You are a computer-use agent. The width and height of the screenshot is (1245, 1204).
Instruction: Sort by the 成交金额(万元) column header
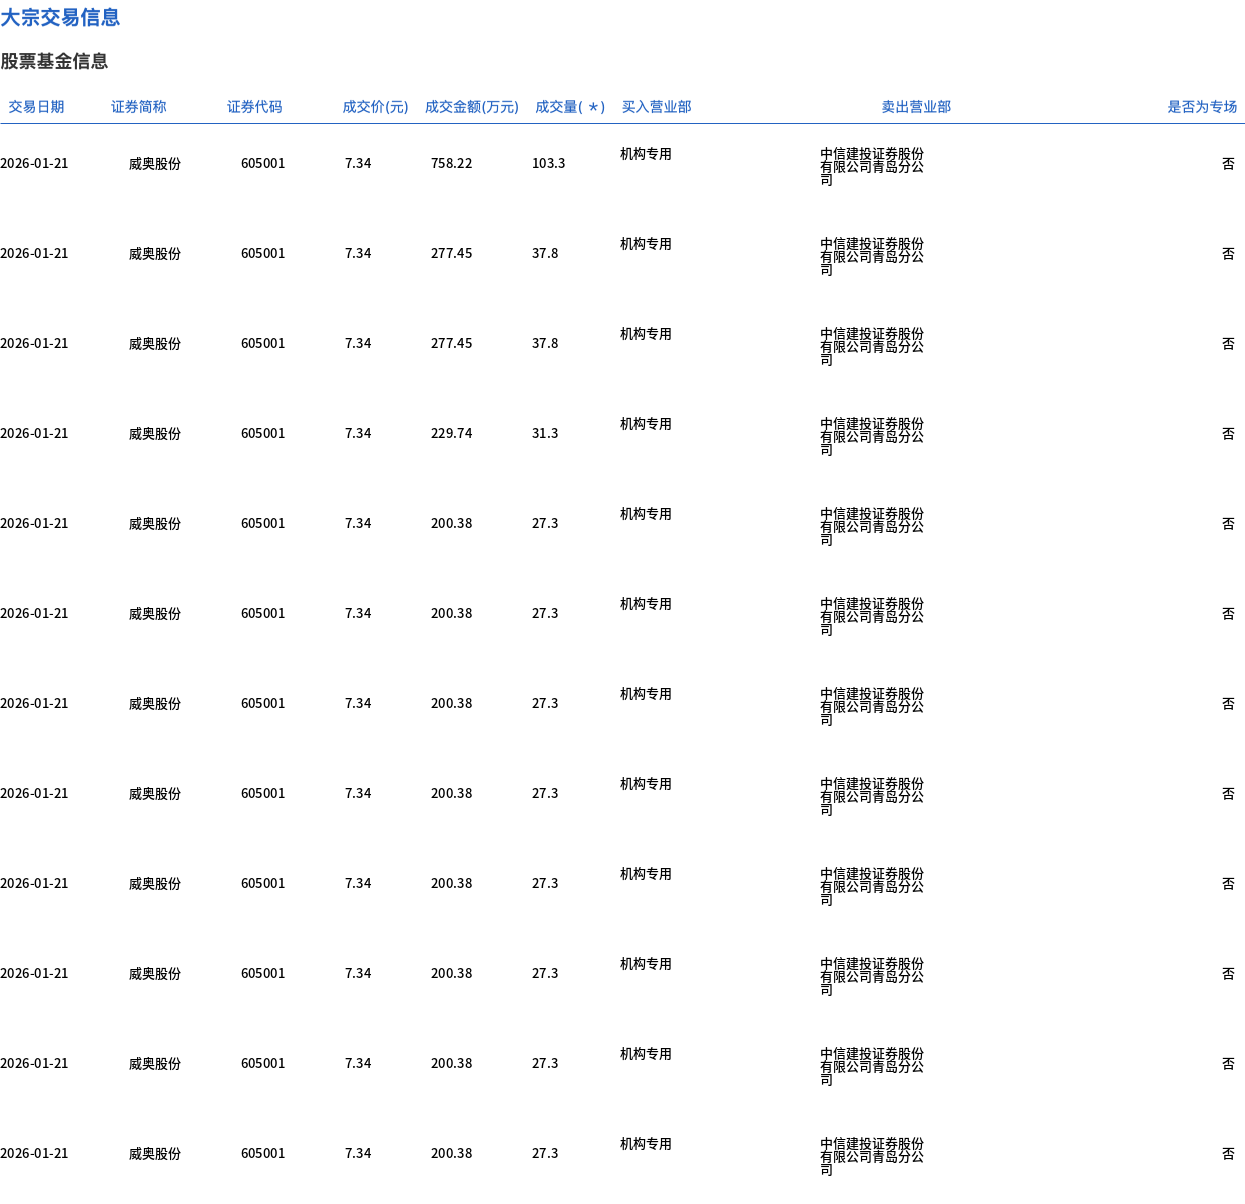[472, 107]
